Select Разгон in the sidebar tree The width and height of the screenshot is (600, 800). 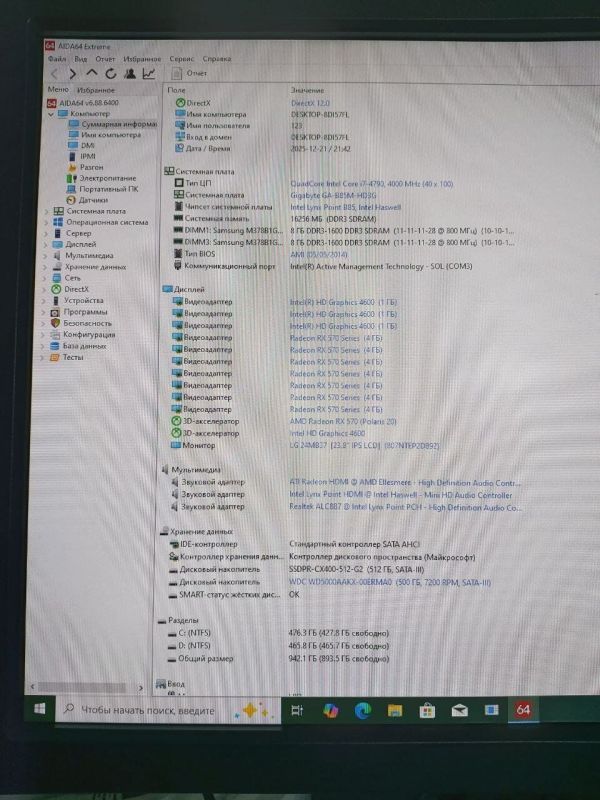pos(91,167)
